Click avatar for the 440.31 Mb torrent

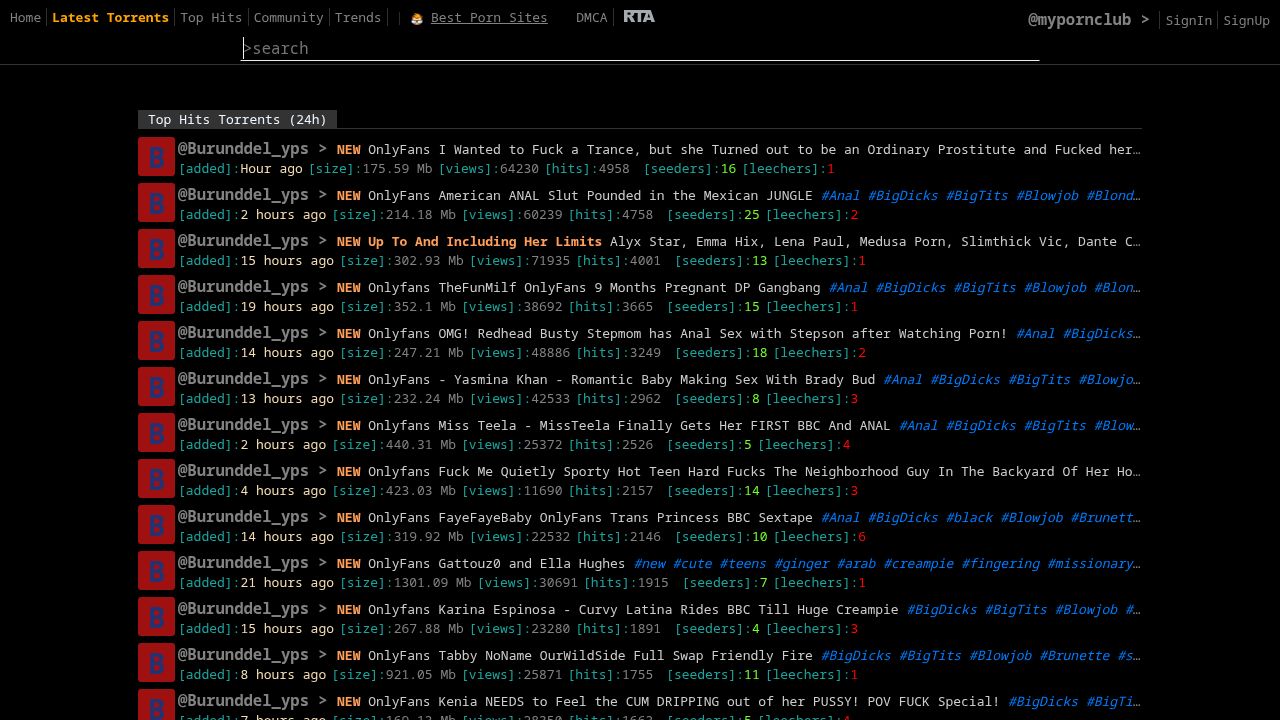156,433
